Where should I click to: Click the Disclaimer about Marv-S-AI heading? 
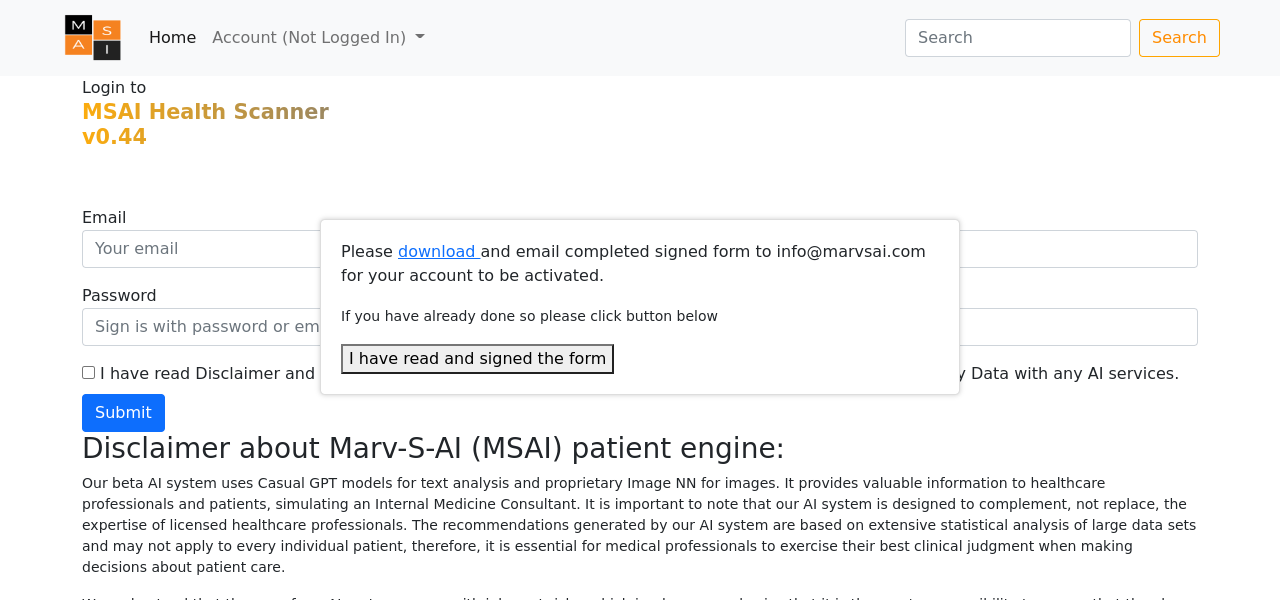433,449
